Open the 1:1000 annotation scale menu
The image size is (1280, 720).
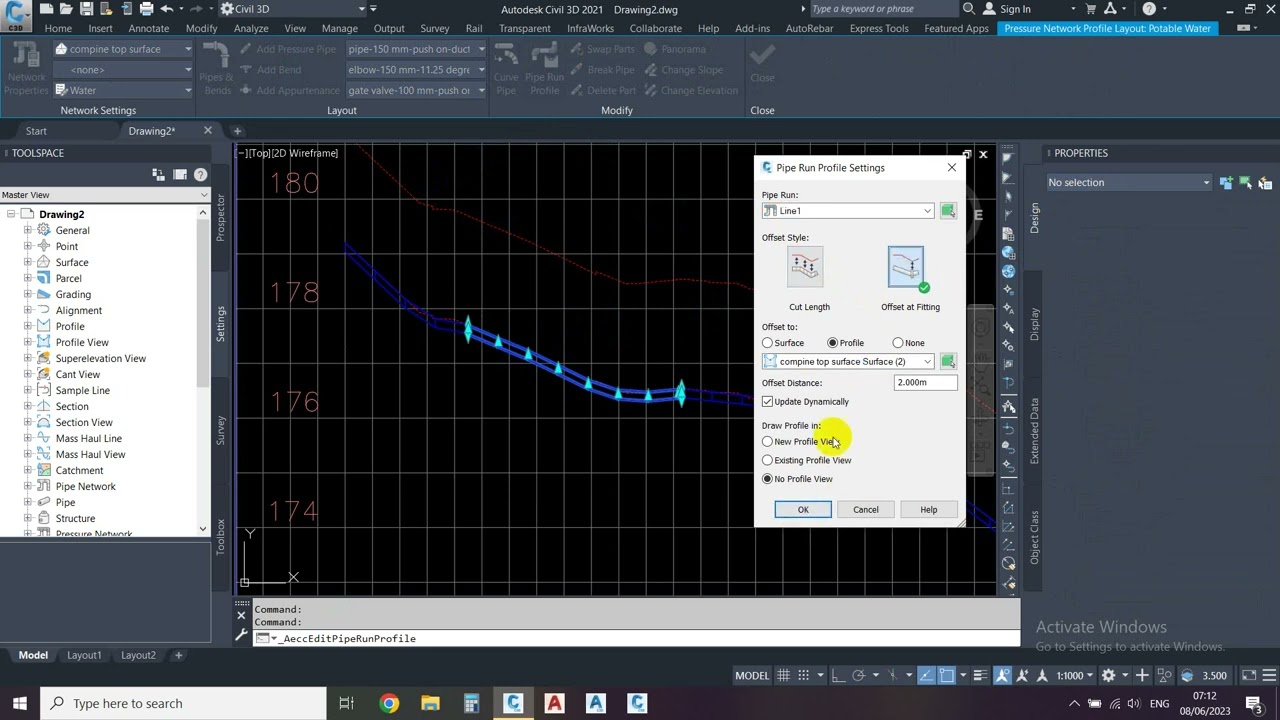[x=1075, y=676]
